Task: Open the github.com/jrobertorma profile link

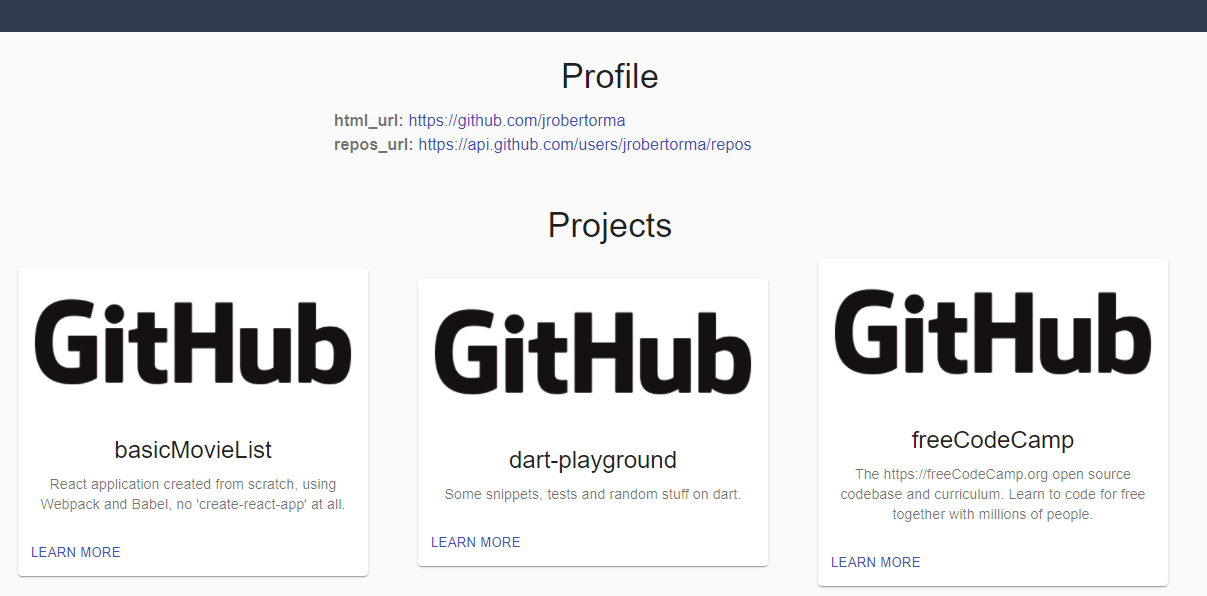Action: 517,120
